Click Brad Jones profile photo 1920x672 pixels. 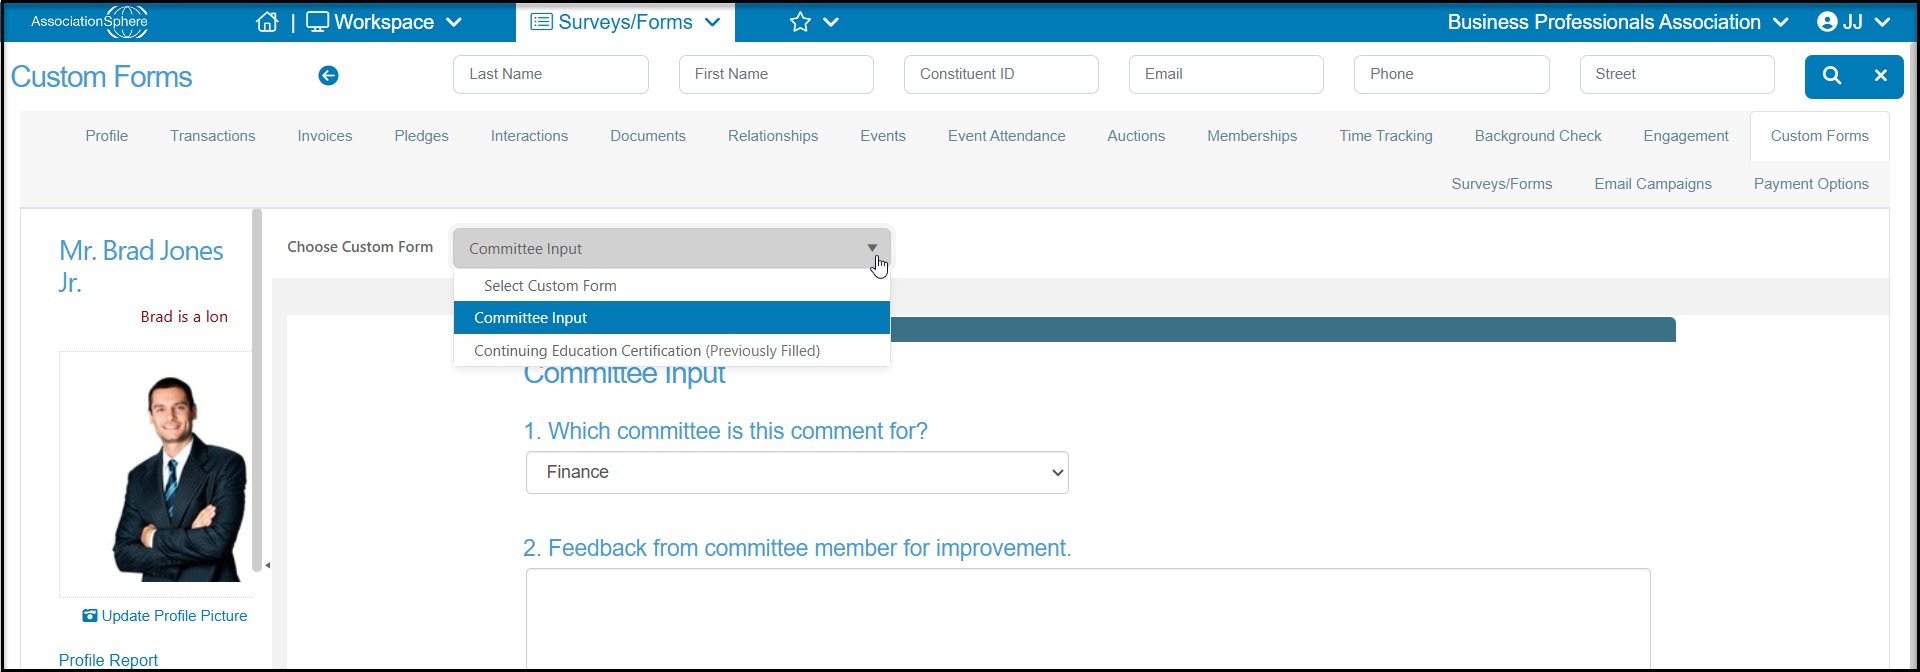pos(177,478)
